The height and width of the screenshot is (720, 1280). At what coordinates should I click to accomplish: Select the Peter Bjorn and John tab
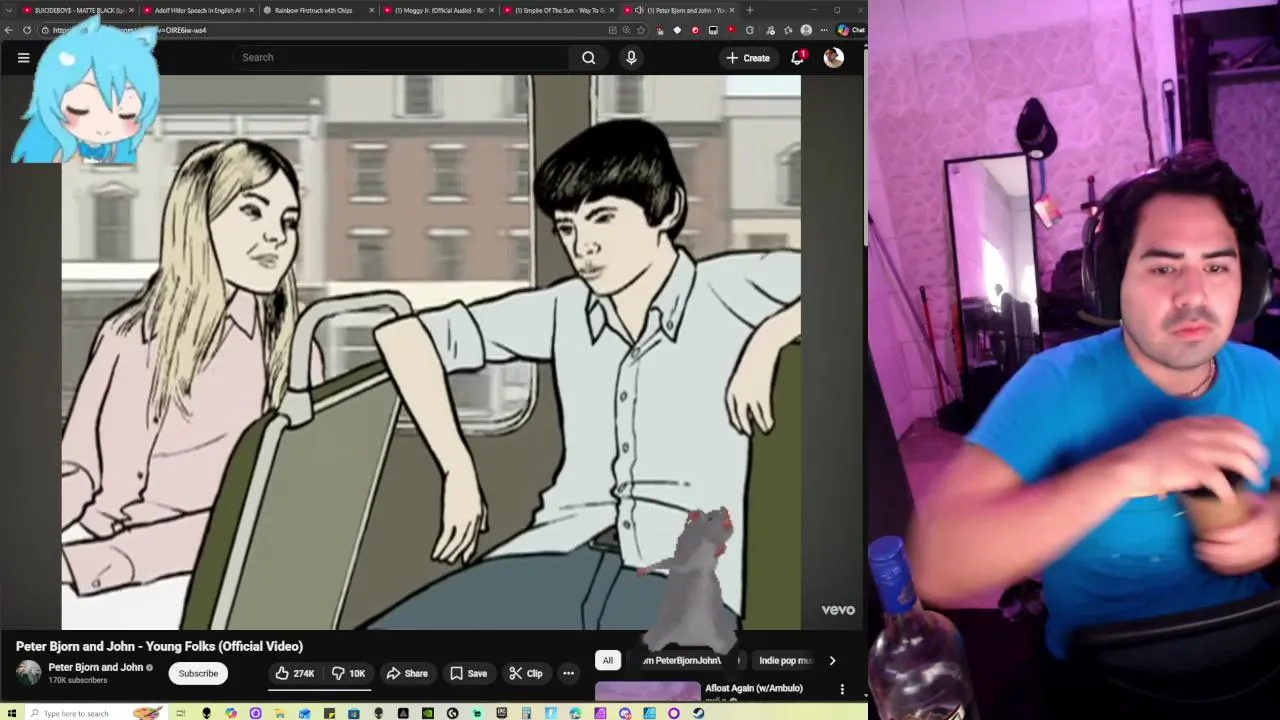pos(680,10)
